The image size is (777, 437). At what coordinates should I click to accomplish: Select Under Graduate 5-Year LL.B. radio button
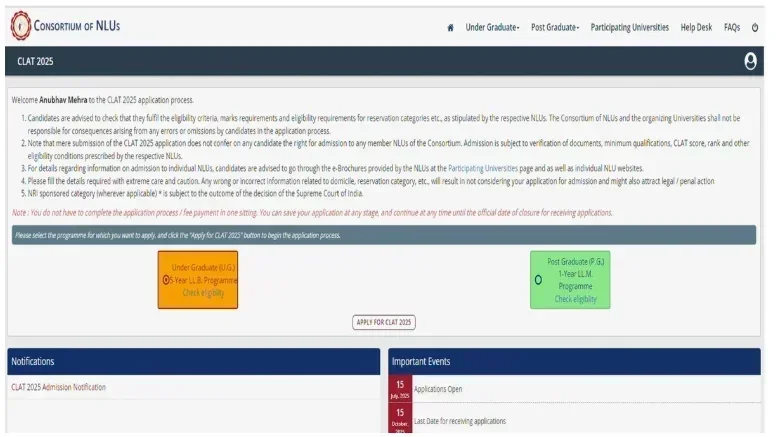[166, 280]
